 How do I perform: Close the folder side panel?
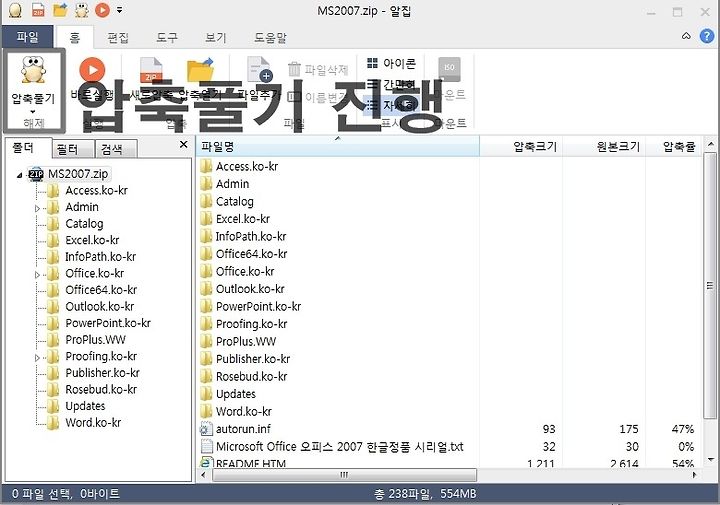coord(184,145)
